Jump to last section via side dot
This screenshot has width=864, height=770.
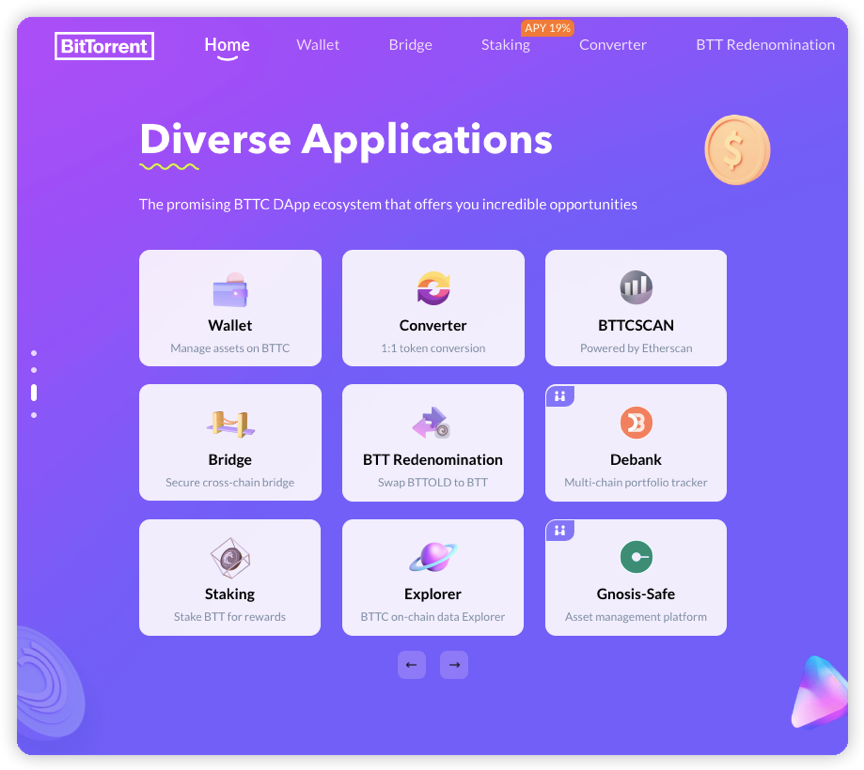point(34,415)
